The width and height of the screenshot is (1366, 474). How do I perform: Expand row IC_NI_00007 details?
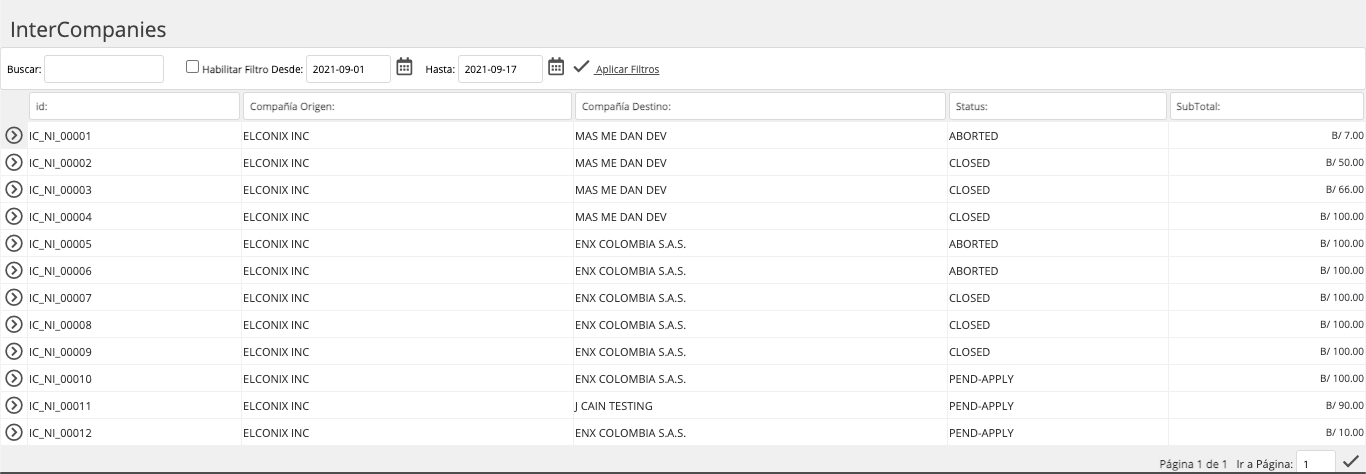(14, 297)
